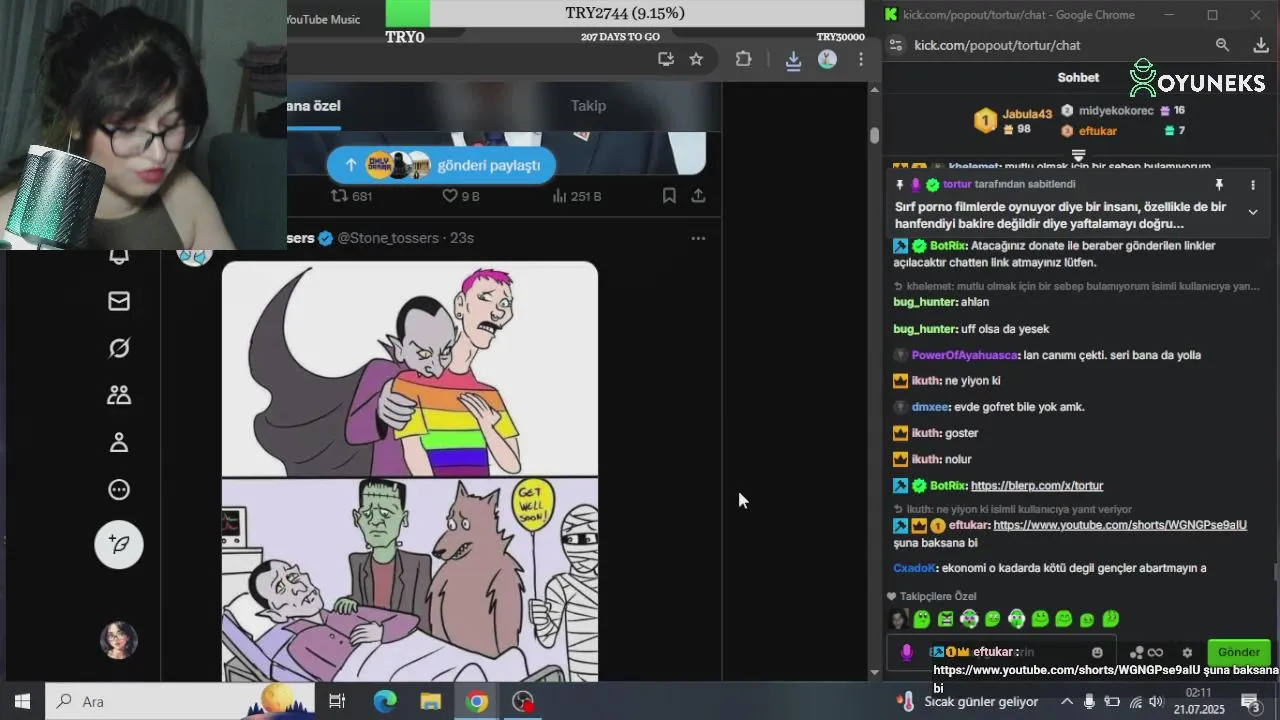The height and width of the screenshot is (720, 1280).
Task: Unpin the pinned chat message
Action: [x=1219, y=185]
